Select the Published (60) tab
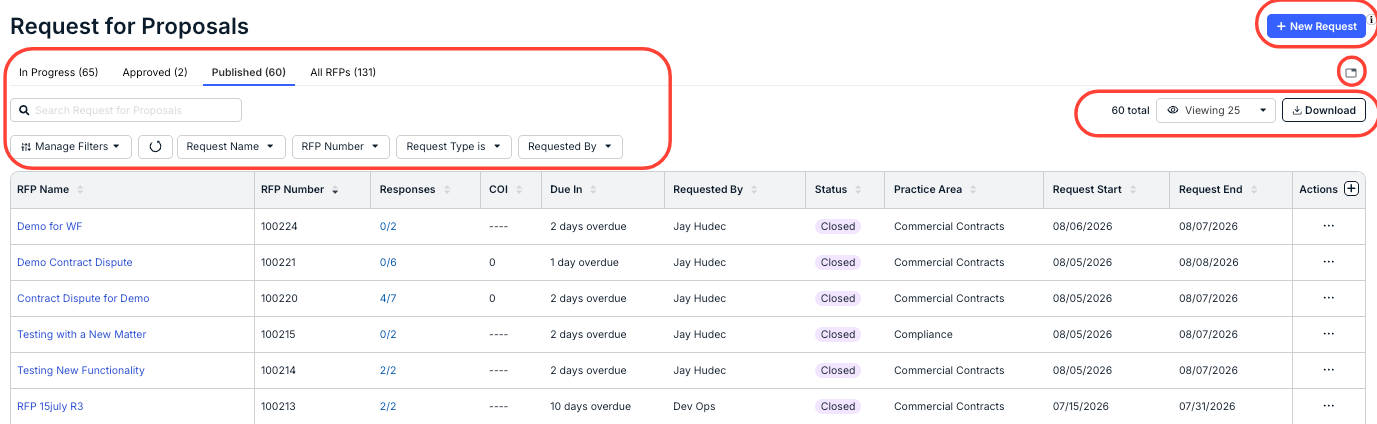 (249, 72)
